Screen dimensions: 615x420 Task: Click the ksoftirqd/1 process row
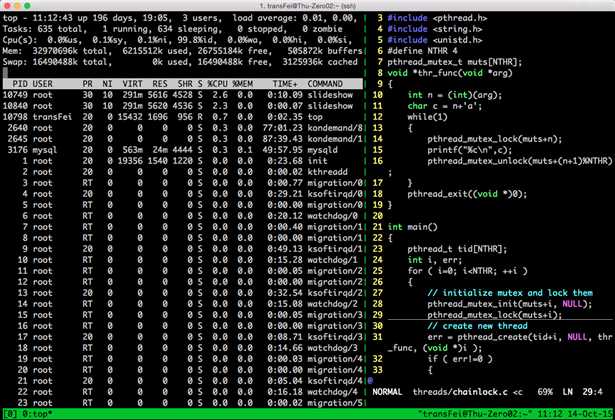(x=182, y=249)
